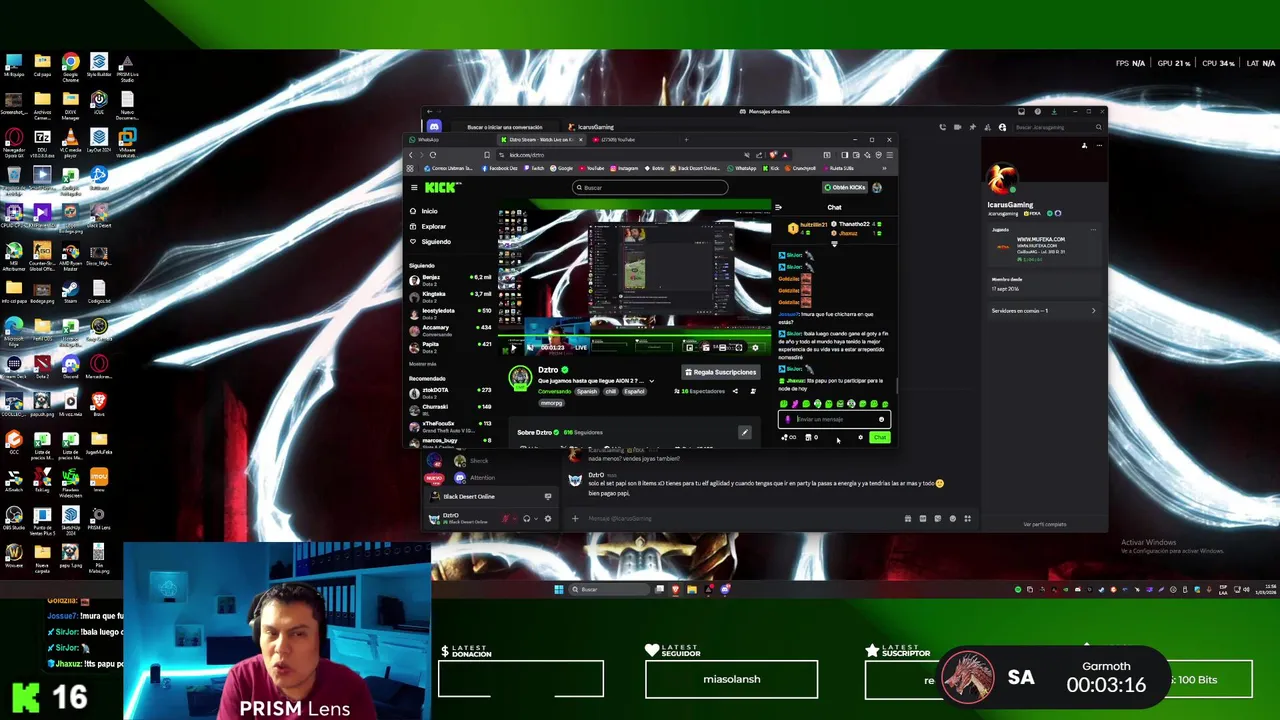Open a new browser tab
Viewport: 1280px width, 720px height.
tap(686, 139)
